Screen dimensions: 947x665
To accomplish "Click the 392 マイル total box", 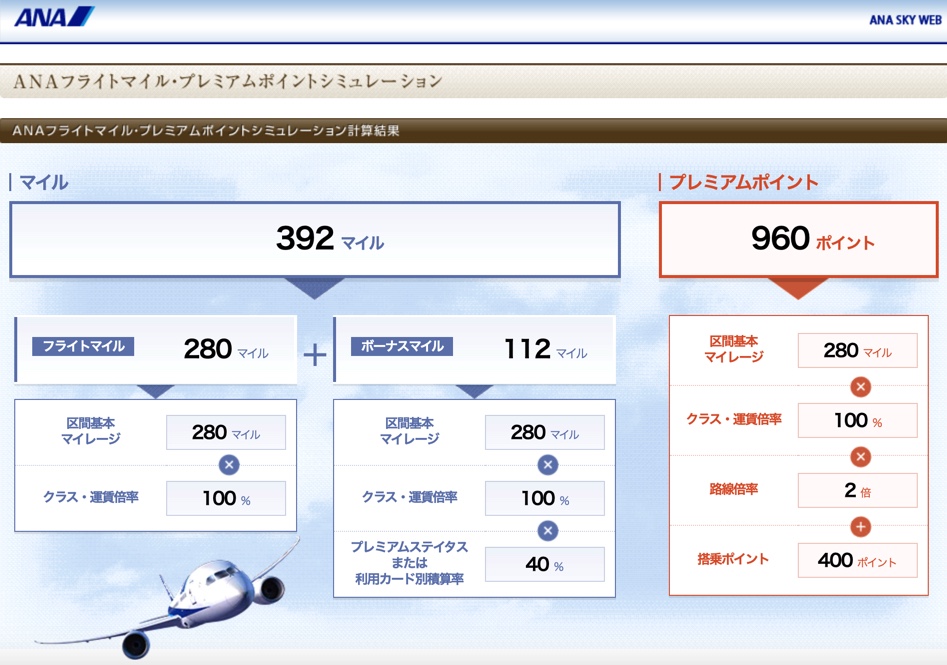I will [x=315, y=239].
